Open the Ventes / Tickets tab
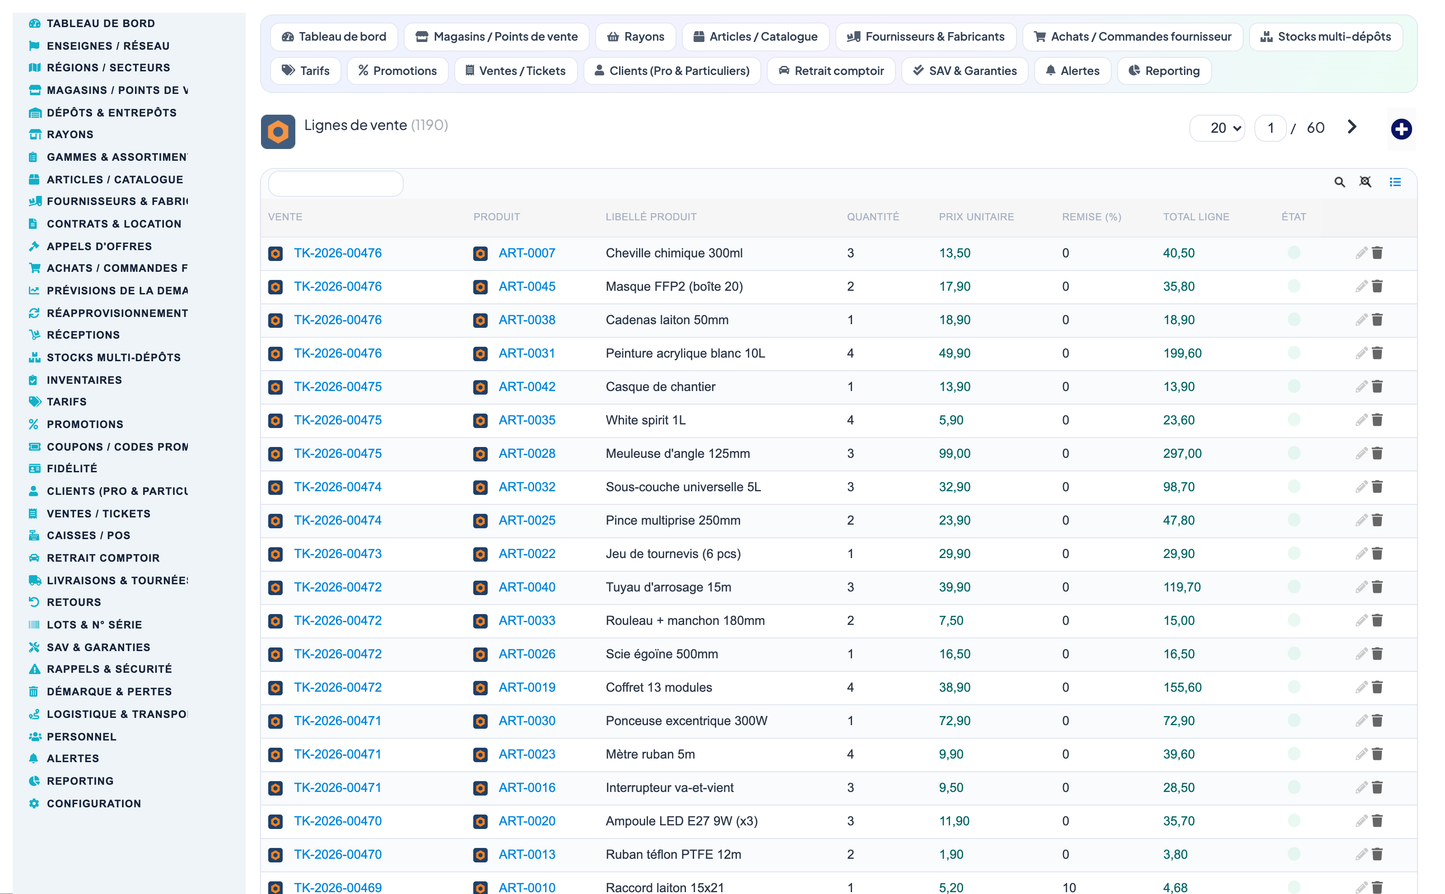The width and height of the screenshot is (1445, 894). [x=515, y=71]
